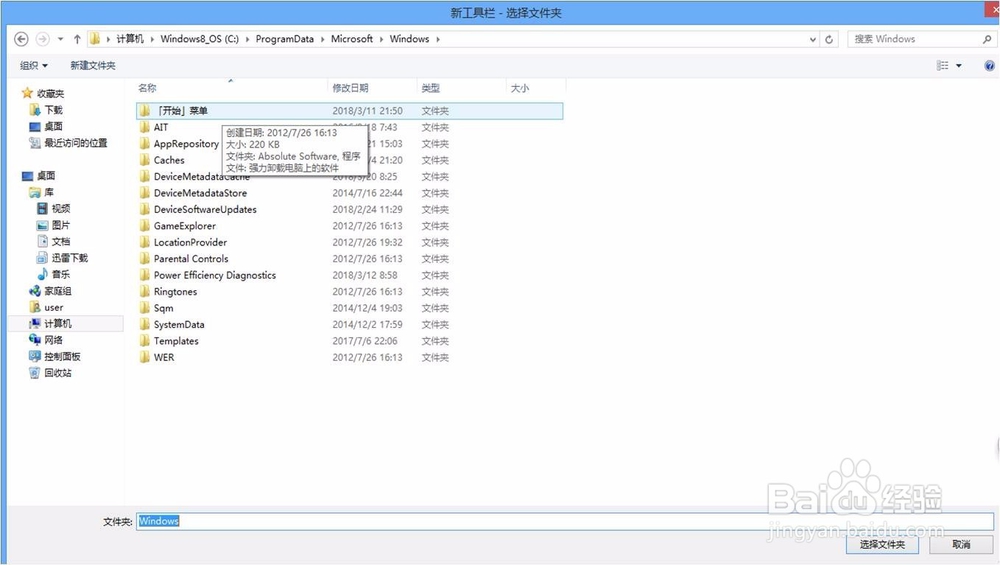Open view options dropdown arrow

(959, 66)
